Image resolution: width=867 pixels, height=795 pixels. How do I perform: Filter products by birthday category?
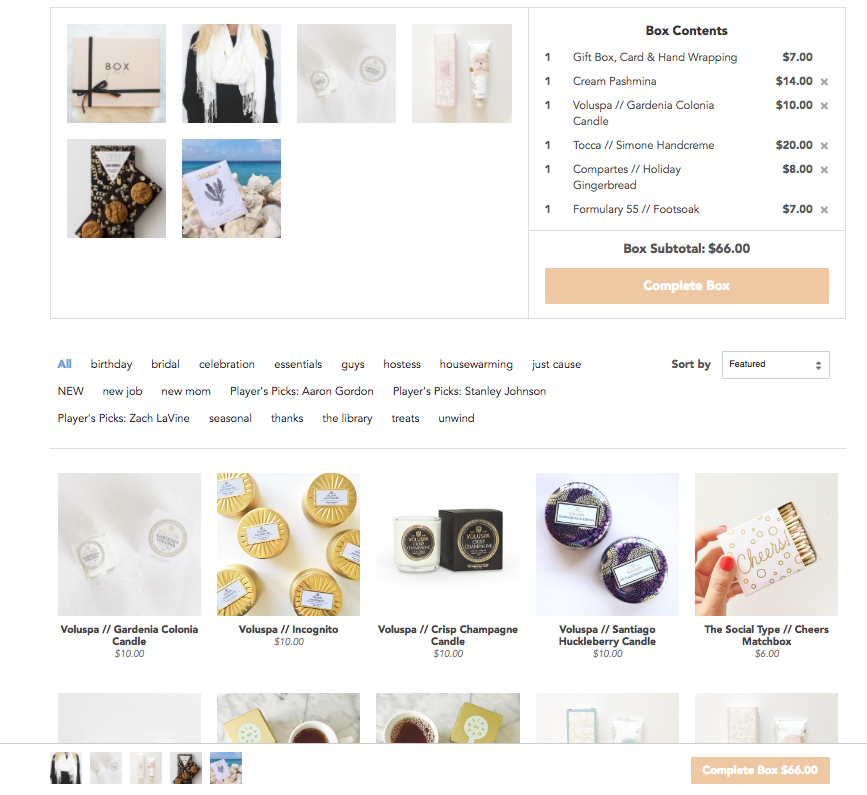pyautogui.click(x=111, y=364)
